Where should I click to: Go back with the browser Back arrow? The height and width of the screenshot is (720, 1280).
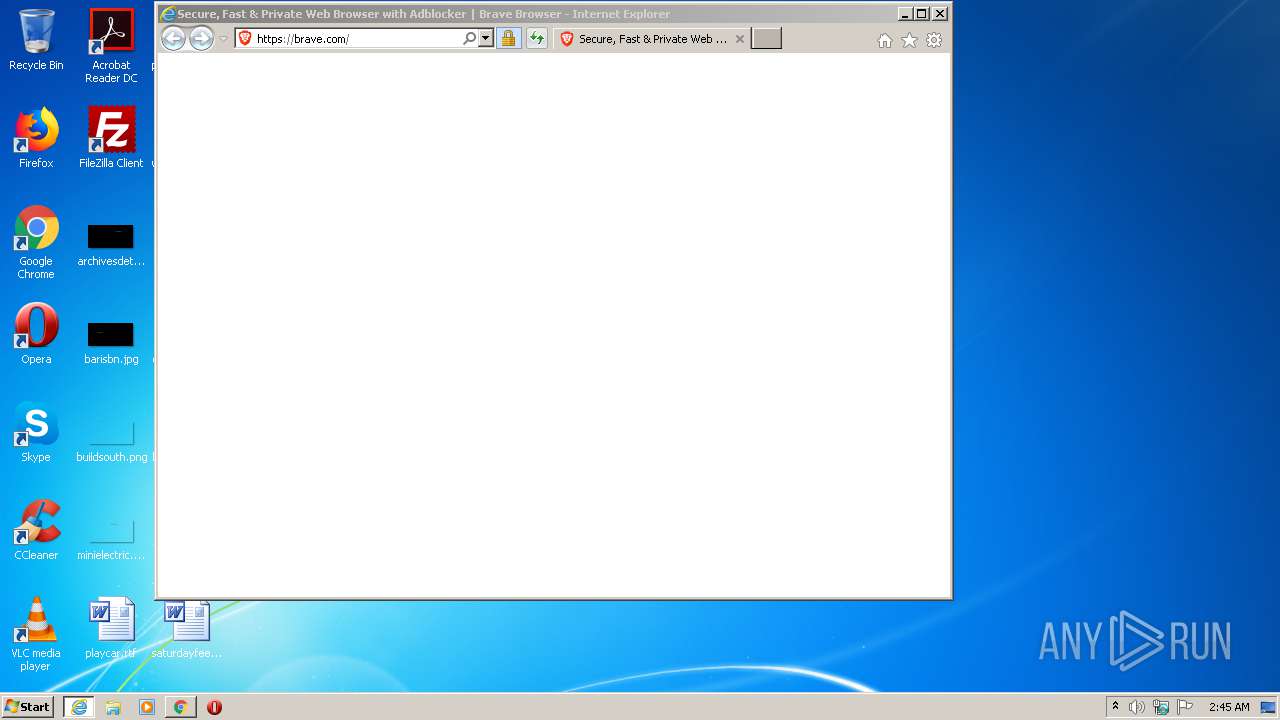click(173, 39)
